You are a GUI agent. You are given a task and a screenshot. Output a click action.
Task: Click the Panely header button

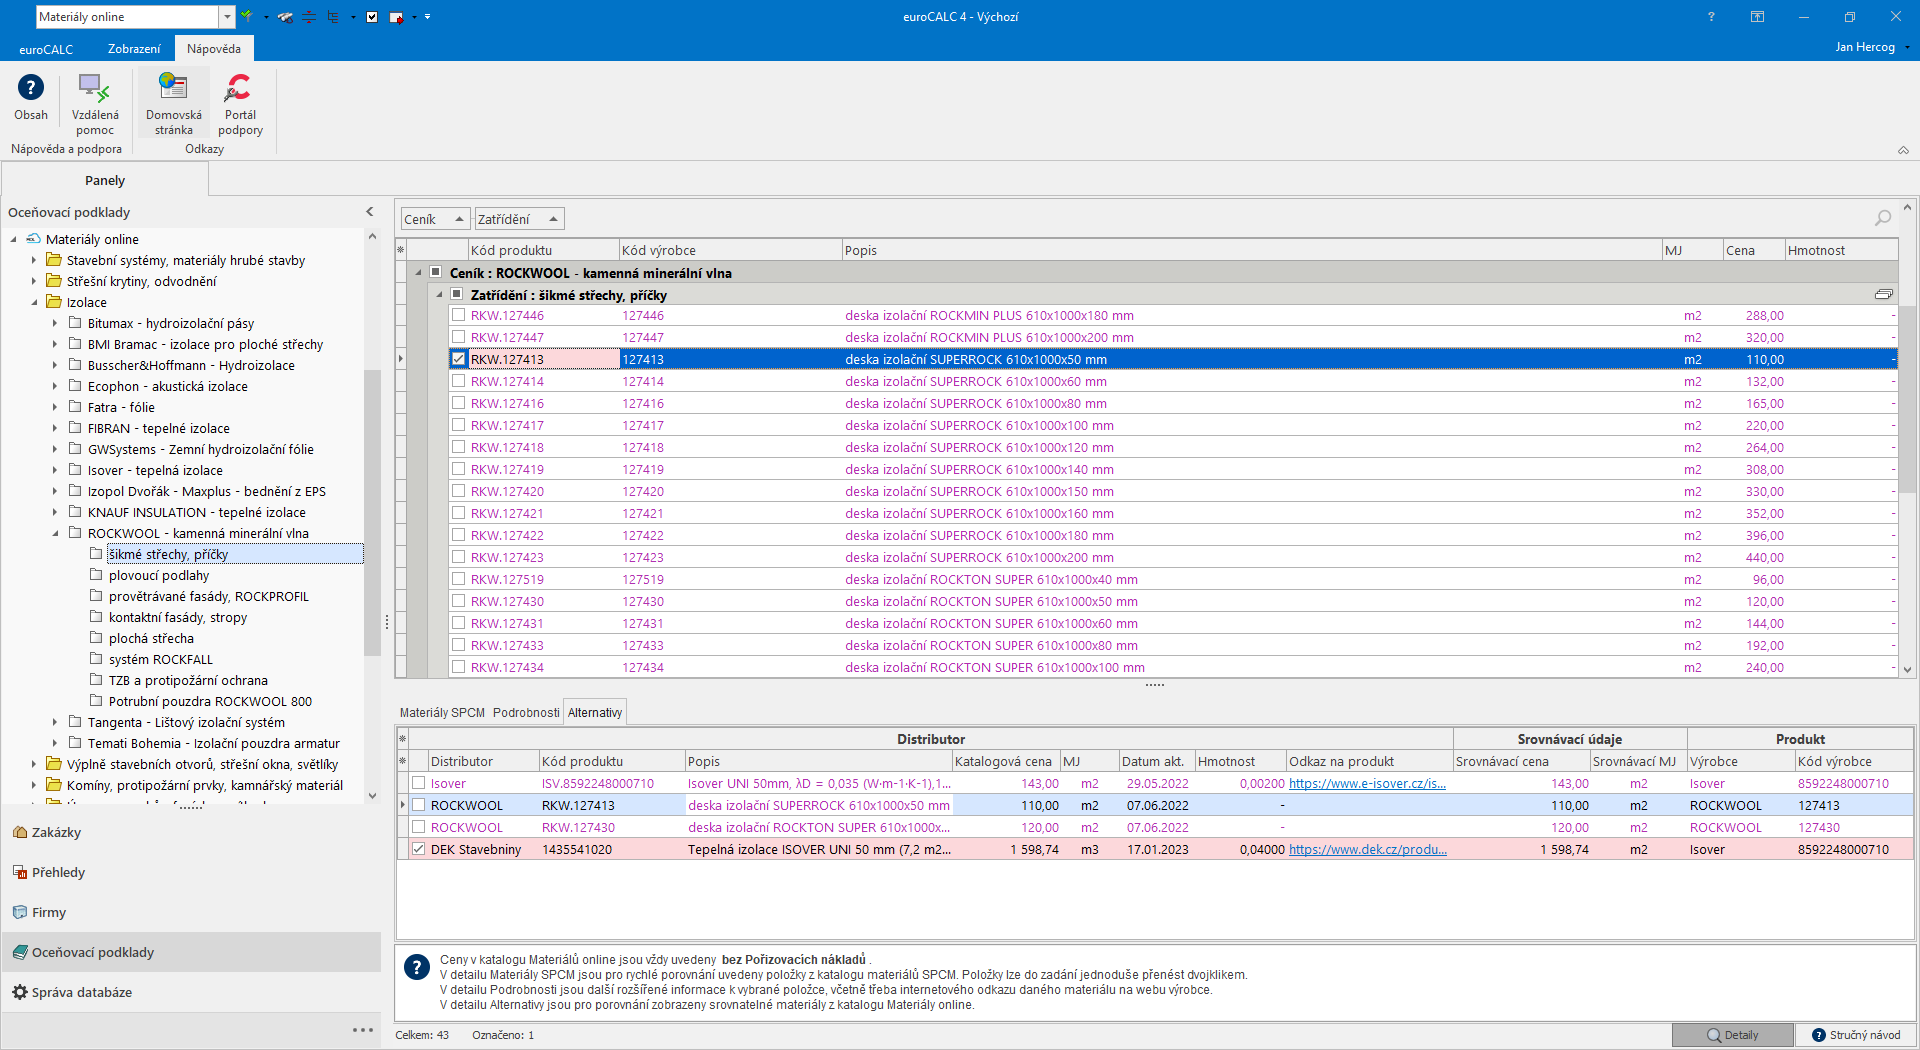coord(105,180)
